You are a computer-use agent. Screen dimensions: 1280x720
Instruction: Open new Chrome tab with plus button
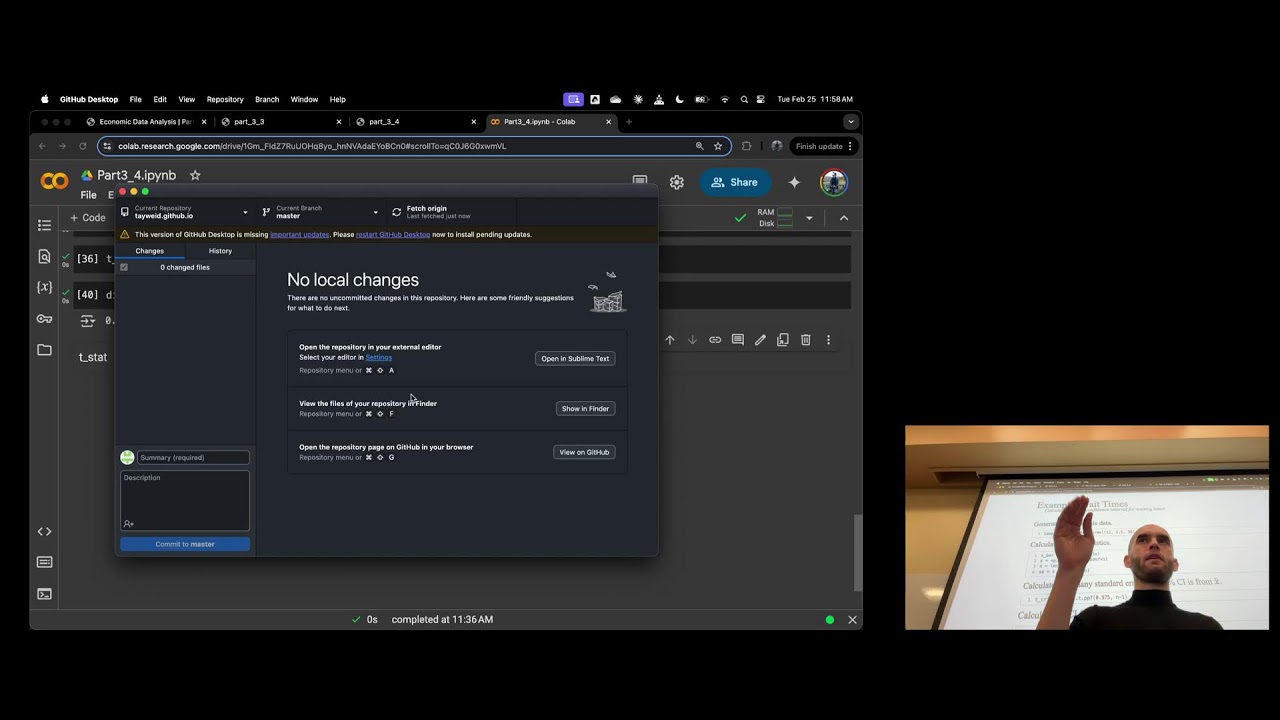pyautogui.click(x=629, y=122)
